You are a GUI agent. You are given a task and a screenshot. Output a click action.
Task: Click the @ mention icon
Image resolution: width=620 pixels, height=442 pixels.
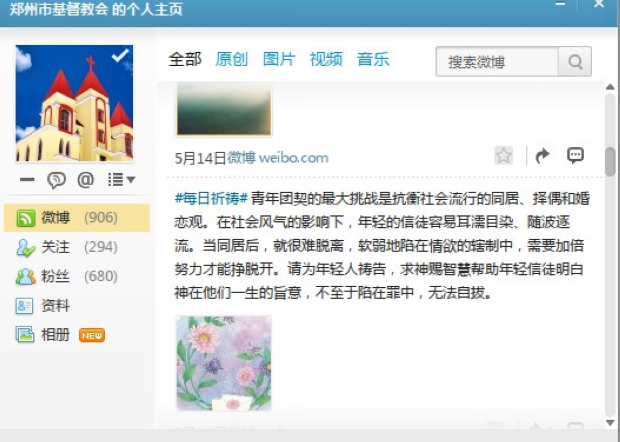point(85,180)
